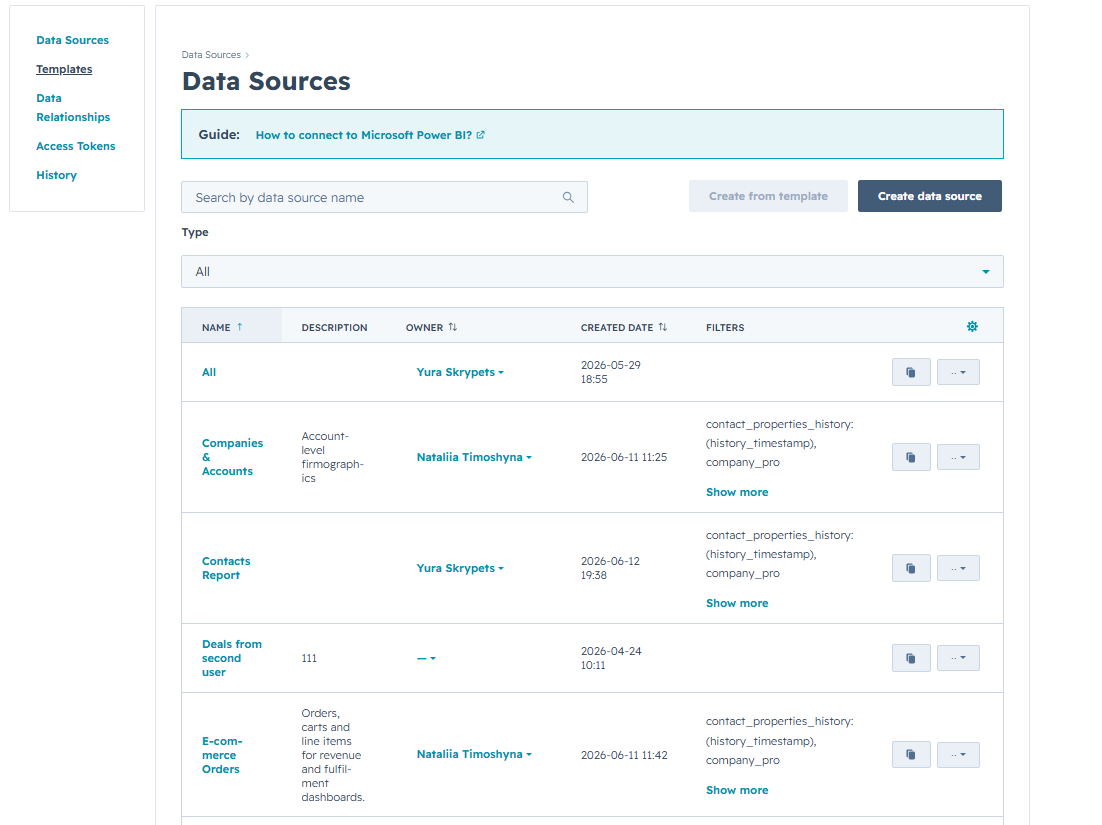Open Deals from second user data source
This screenshot has width=1102, height=825.
(231, 658)
